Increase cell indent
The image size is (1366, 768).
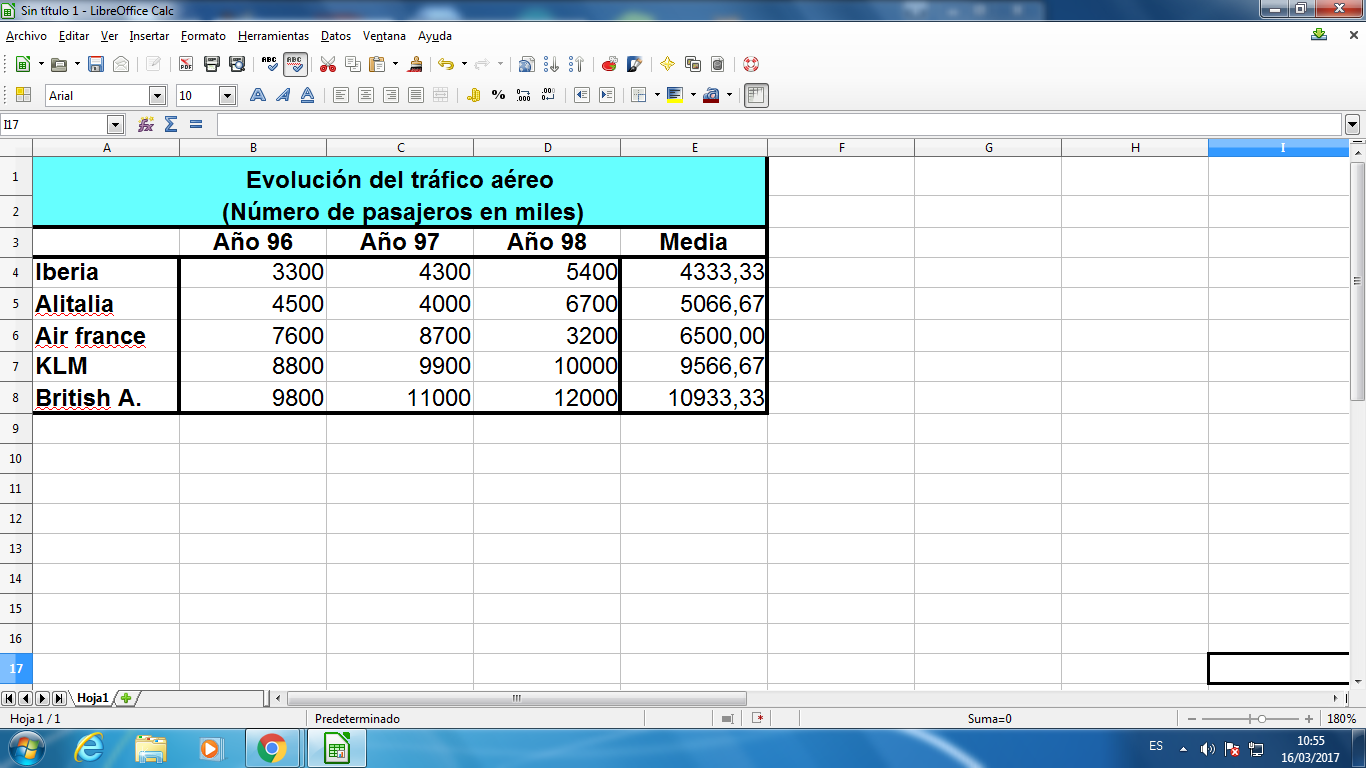click(606, 95)
